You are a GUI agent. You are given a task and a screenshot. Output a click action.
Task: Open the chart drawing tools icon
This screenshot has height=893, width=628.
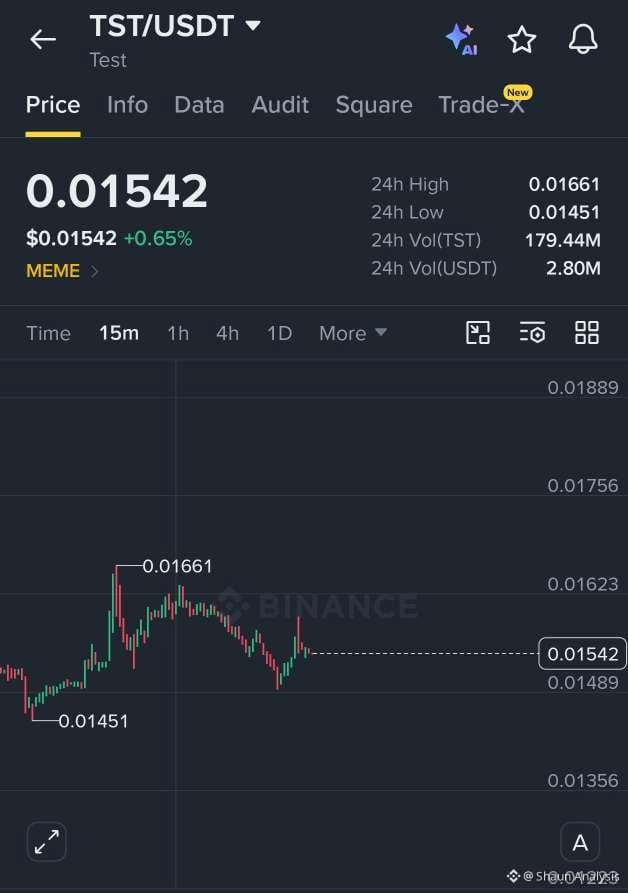pos(478,333)
